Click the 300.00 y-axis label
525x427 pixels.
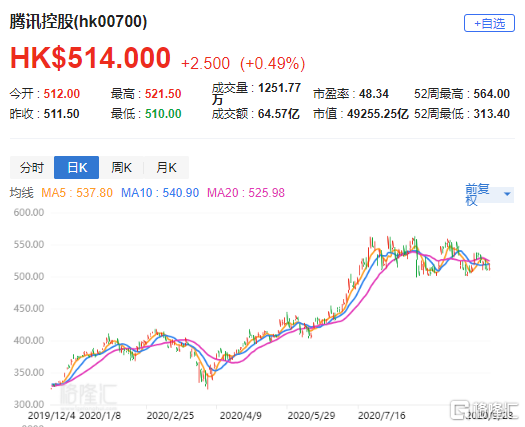coord(29,404)
